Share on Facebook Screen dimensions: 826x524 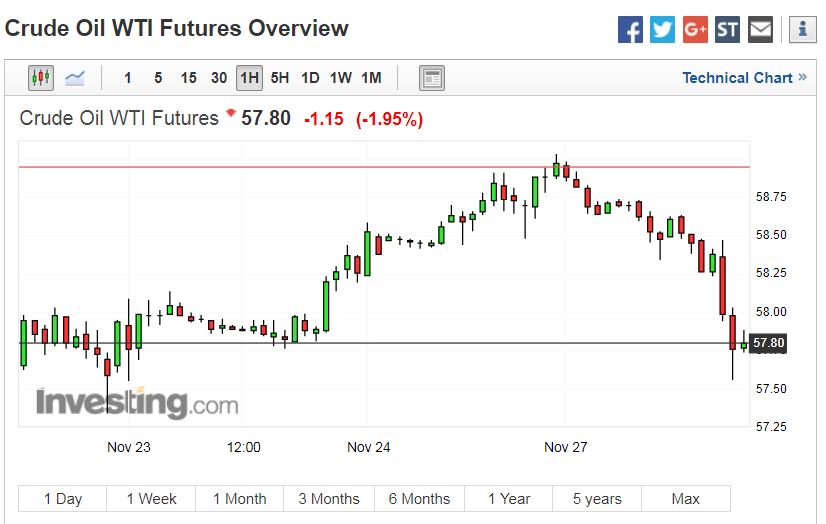coord(630,29)
